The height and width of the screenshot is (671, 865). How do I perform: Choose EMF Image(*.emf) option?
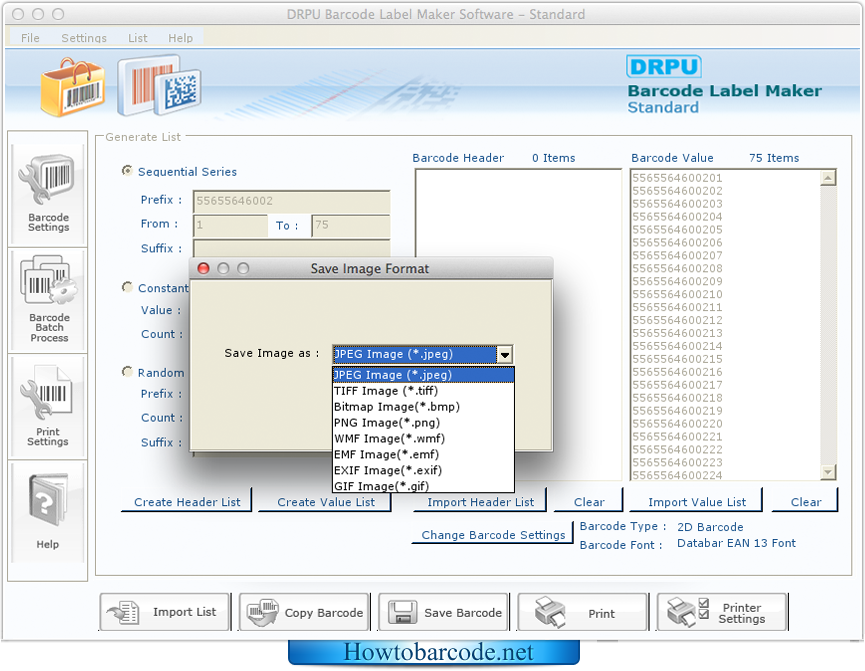(x=423, y=455)
